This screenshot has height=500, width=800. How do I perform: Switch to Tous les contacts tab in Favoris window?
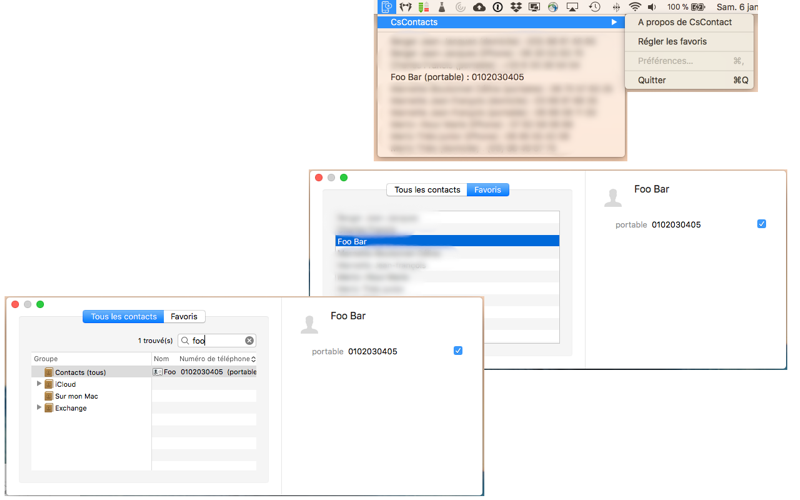[x=427, y=190]
